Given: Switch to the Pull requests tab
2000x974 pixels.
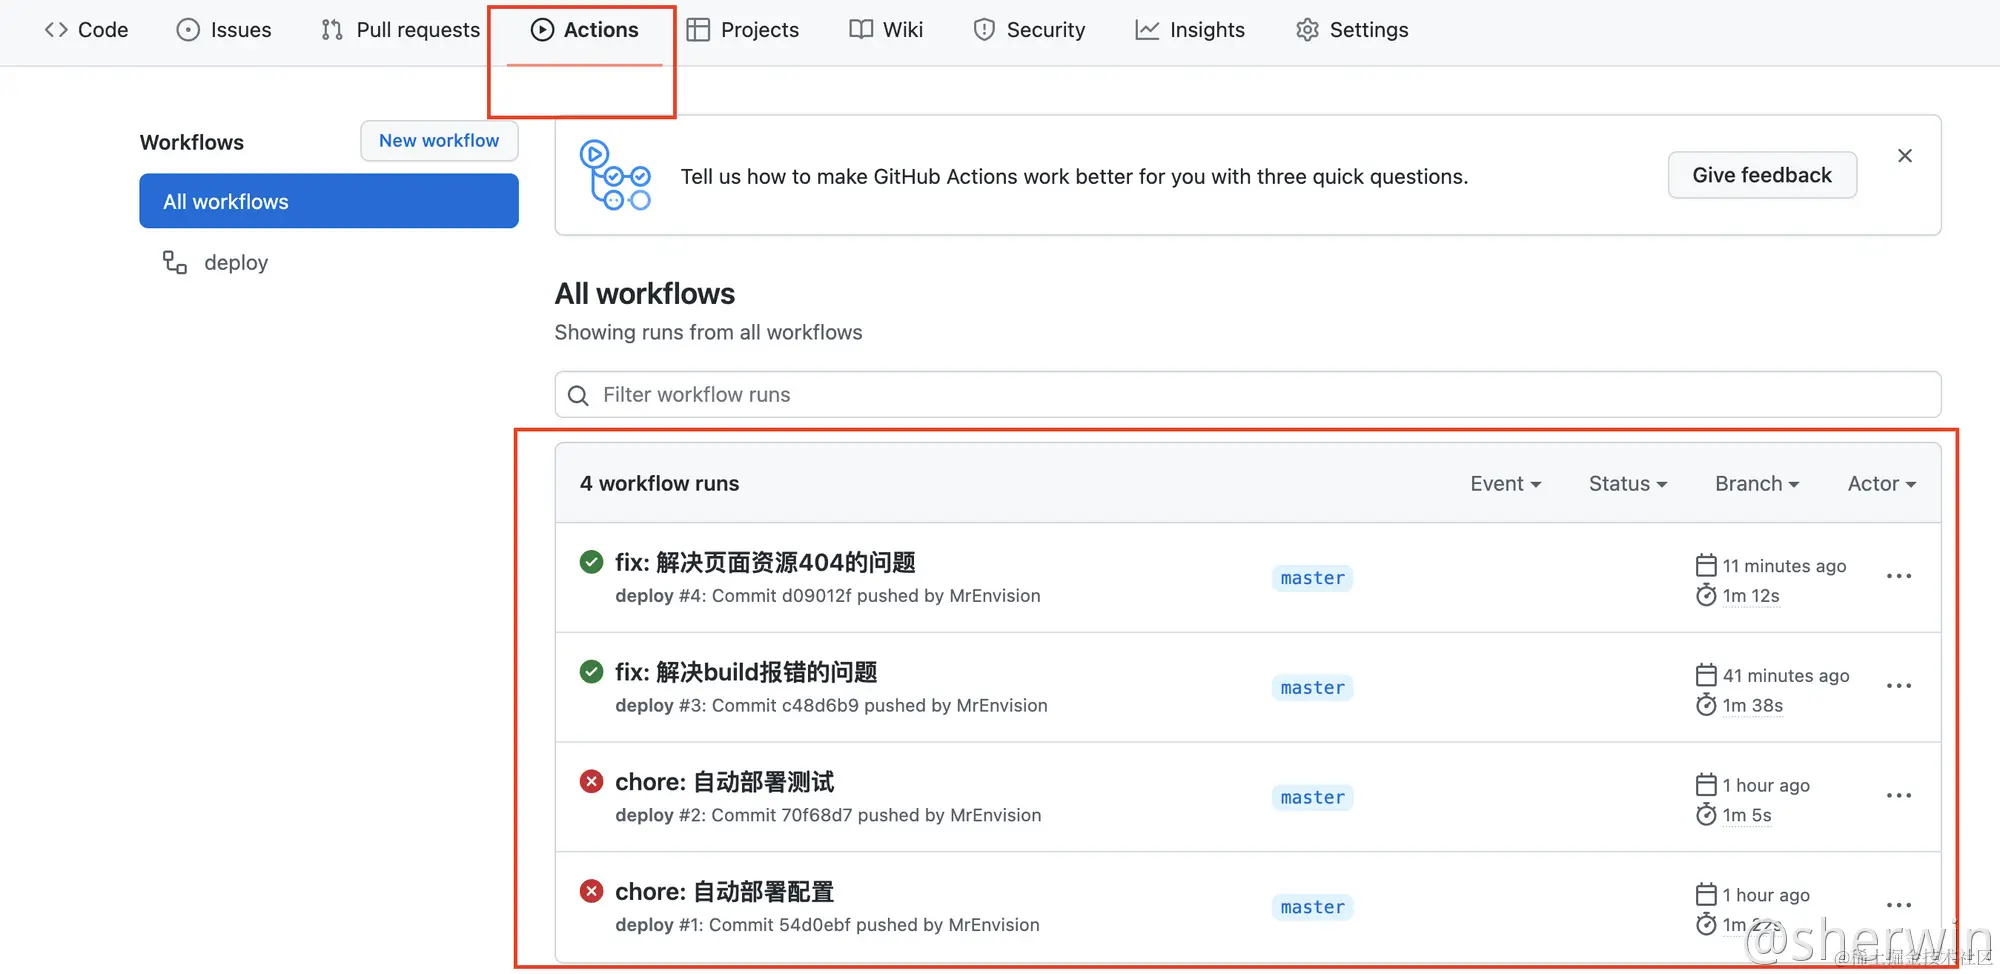Looking at the screenshot, I should (400, 30).
